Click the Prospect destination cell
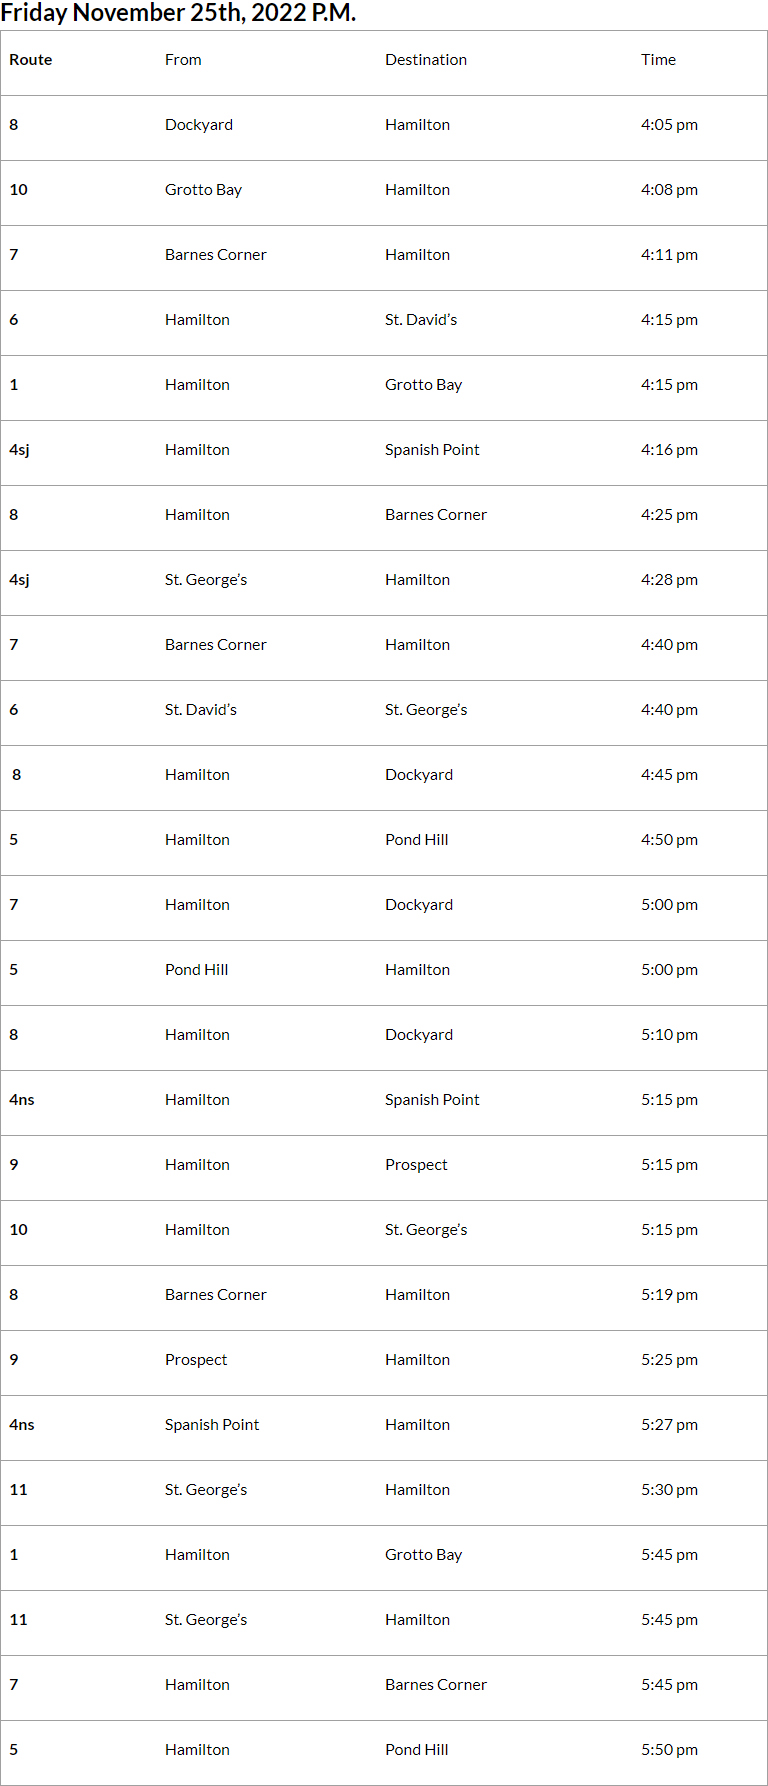The height and width of the screenshot is (1786, 768). tap(416, 1165)
